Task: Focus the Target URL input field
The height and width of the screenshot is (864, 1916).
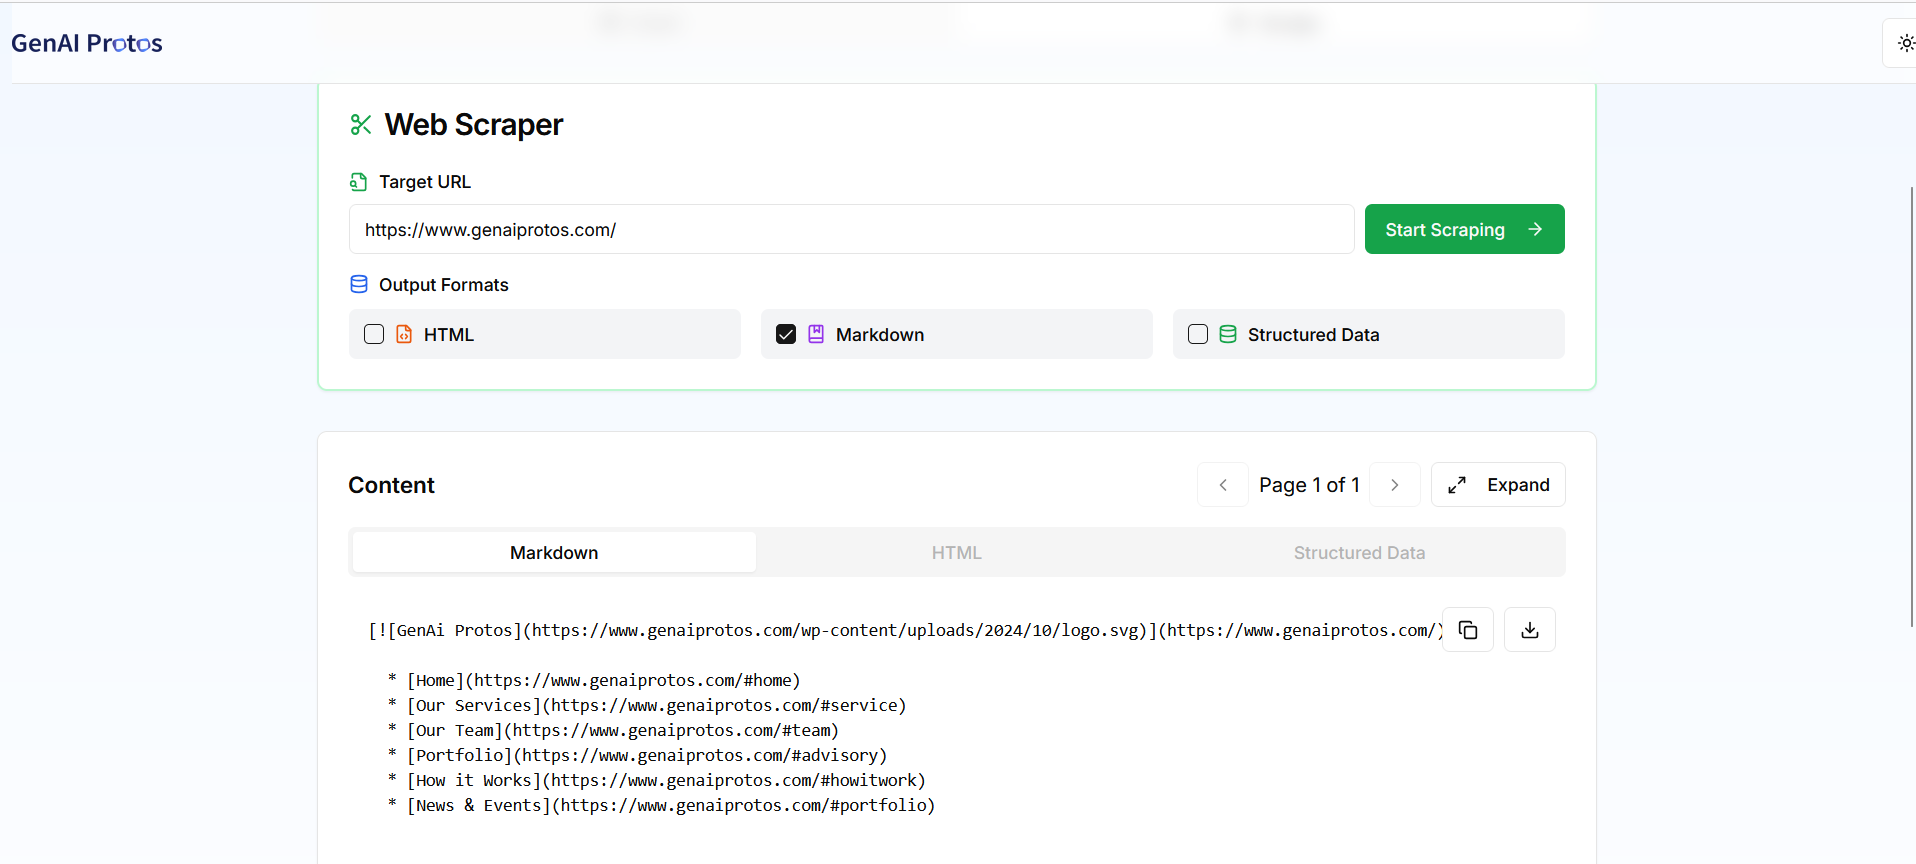Action: pyautogui.click(x=851, y=229)
